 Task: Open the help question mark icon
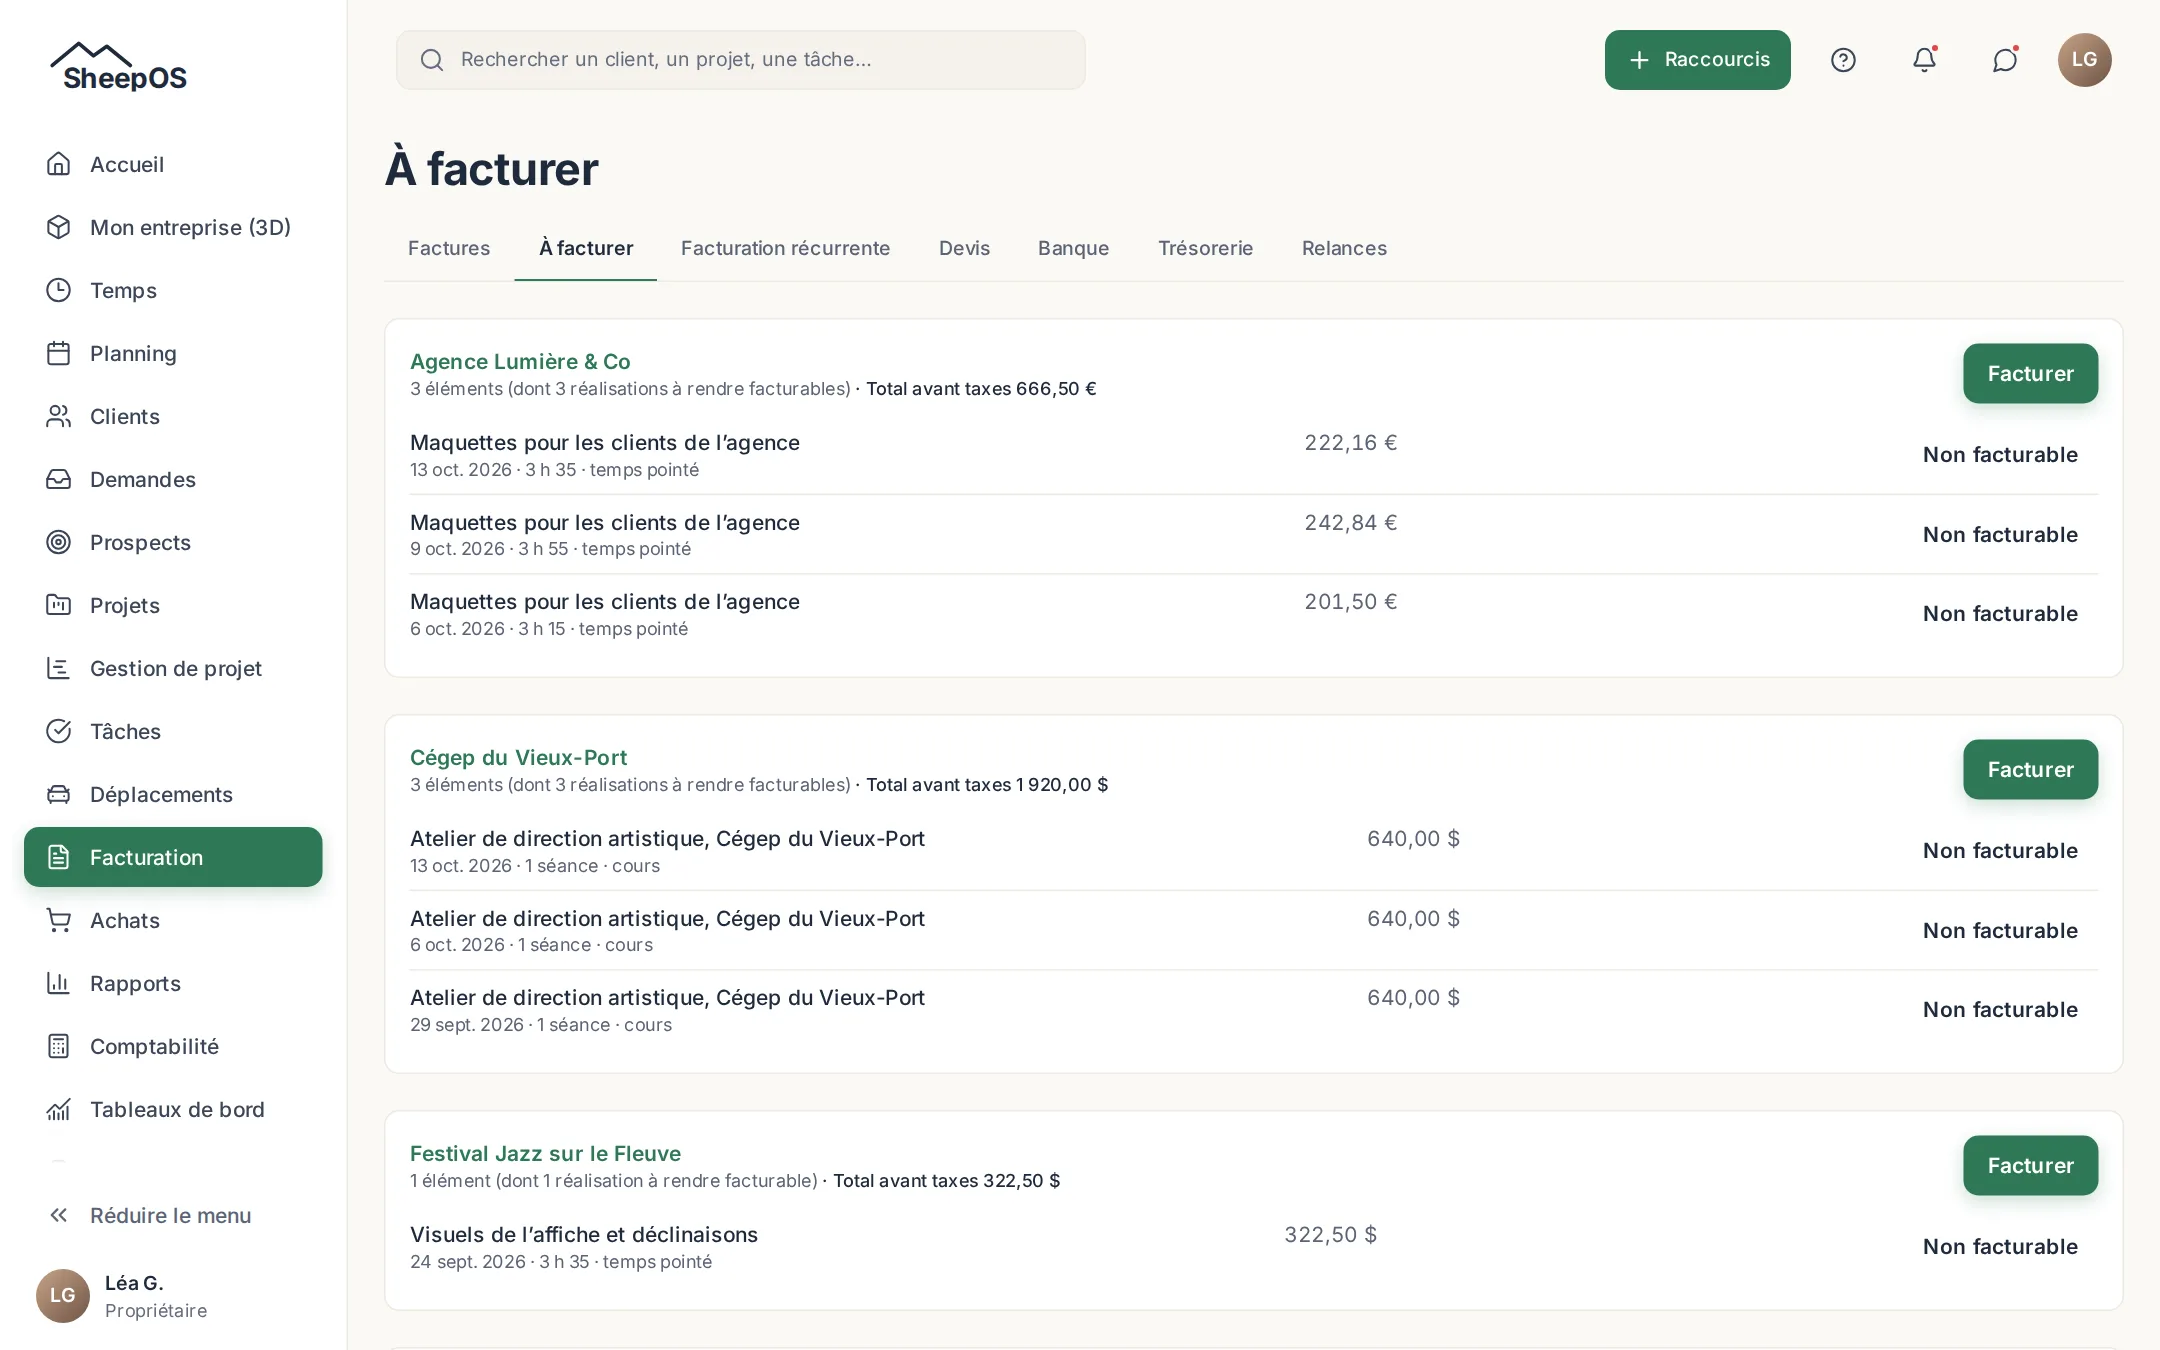click(x=1843, y=60)
